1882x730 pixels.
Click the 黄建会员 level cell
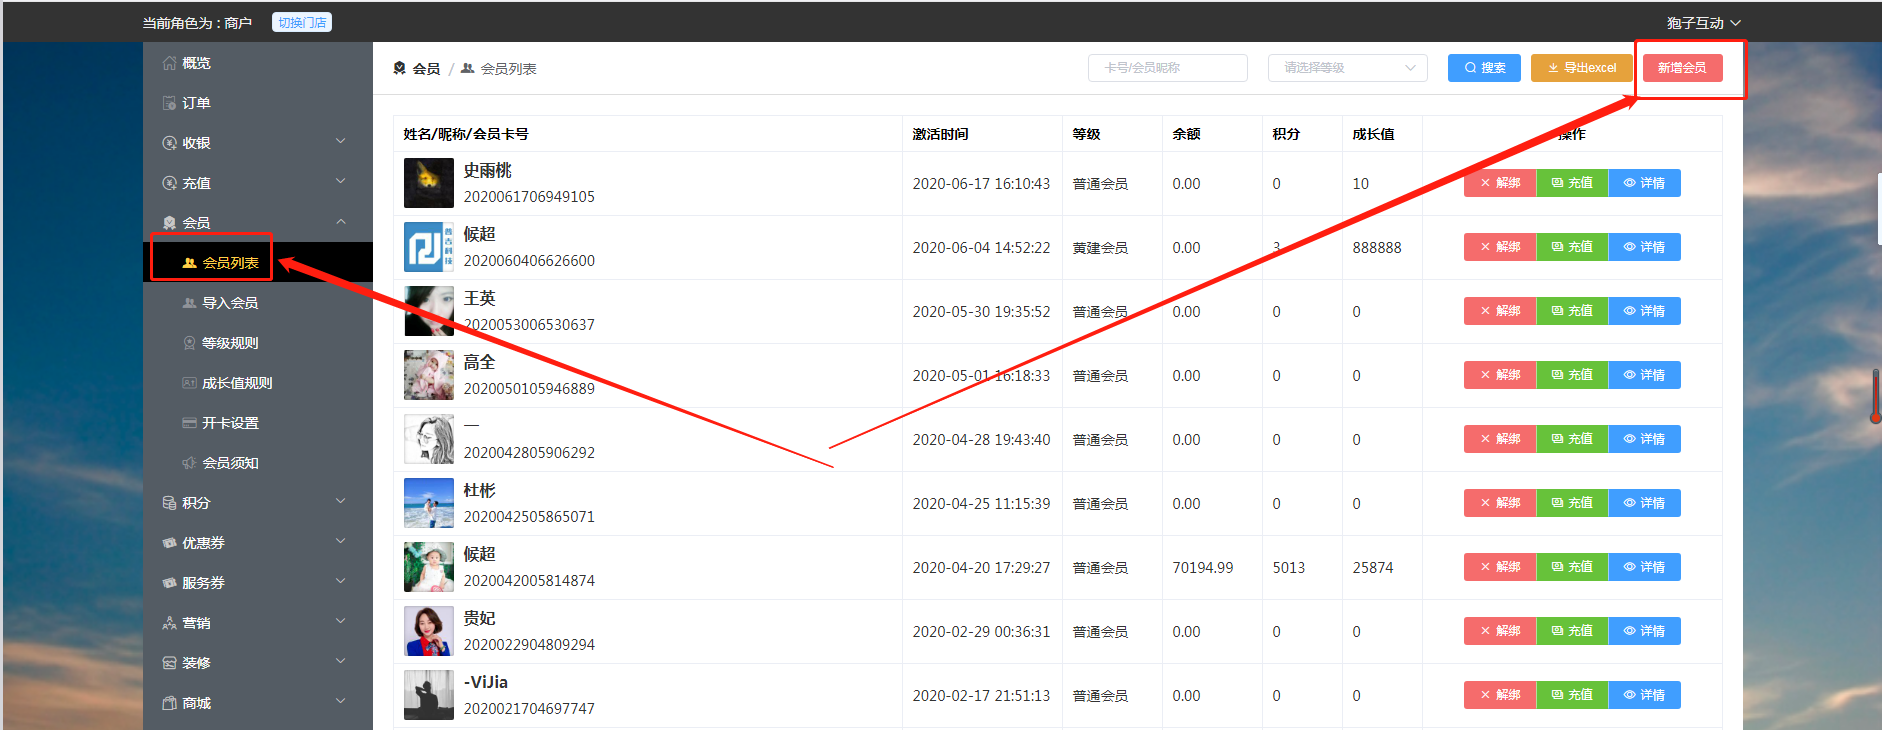1100,247
